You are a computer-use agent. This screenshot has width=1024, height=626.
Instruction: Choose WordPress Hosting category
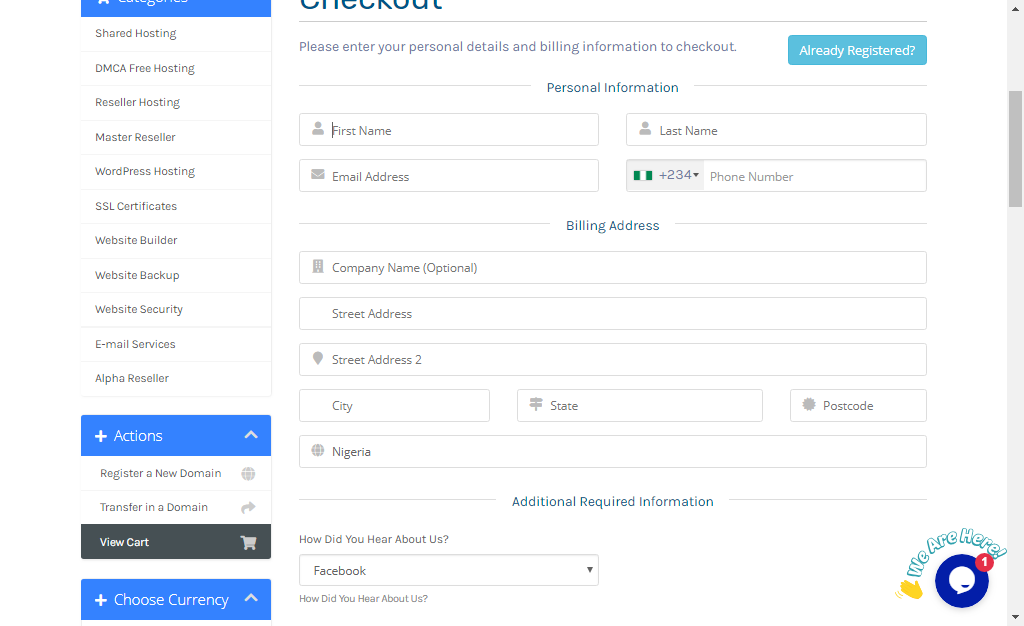click(176, 172)
